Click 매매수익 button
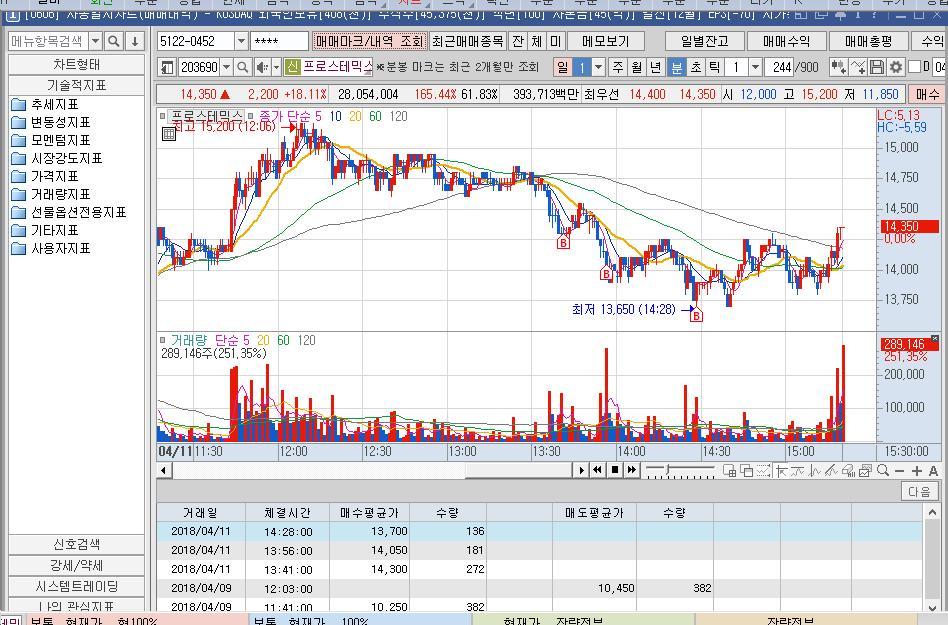948x625 pixels. (786, 41)
